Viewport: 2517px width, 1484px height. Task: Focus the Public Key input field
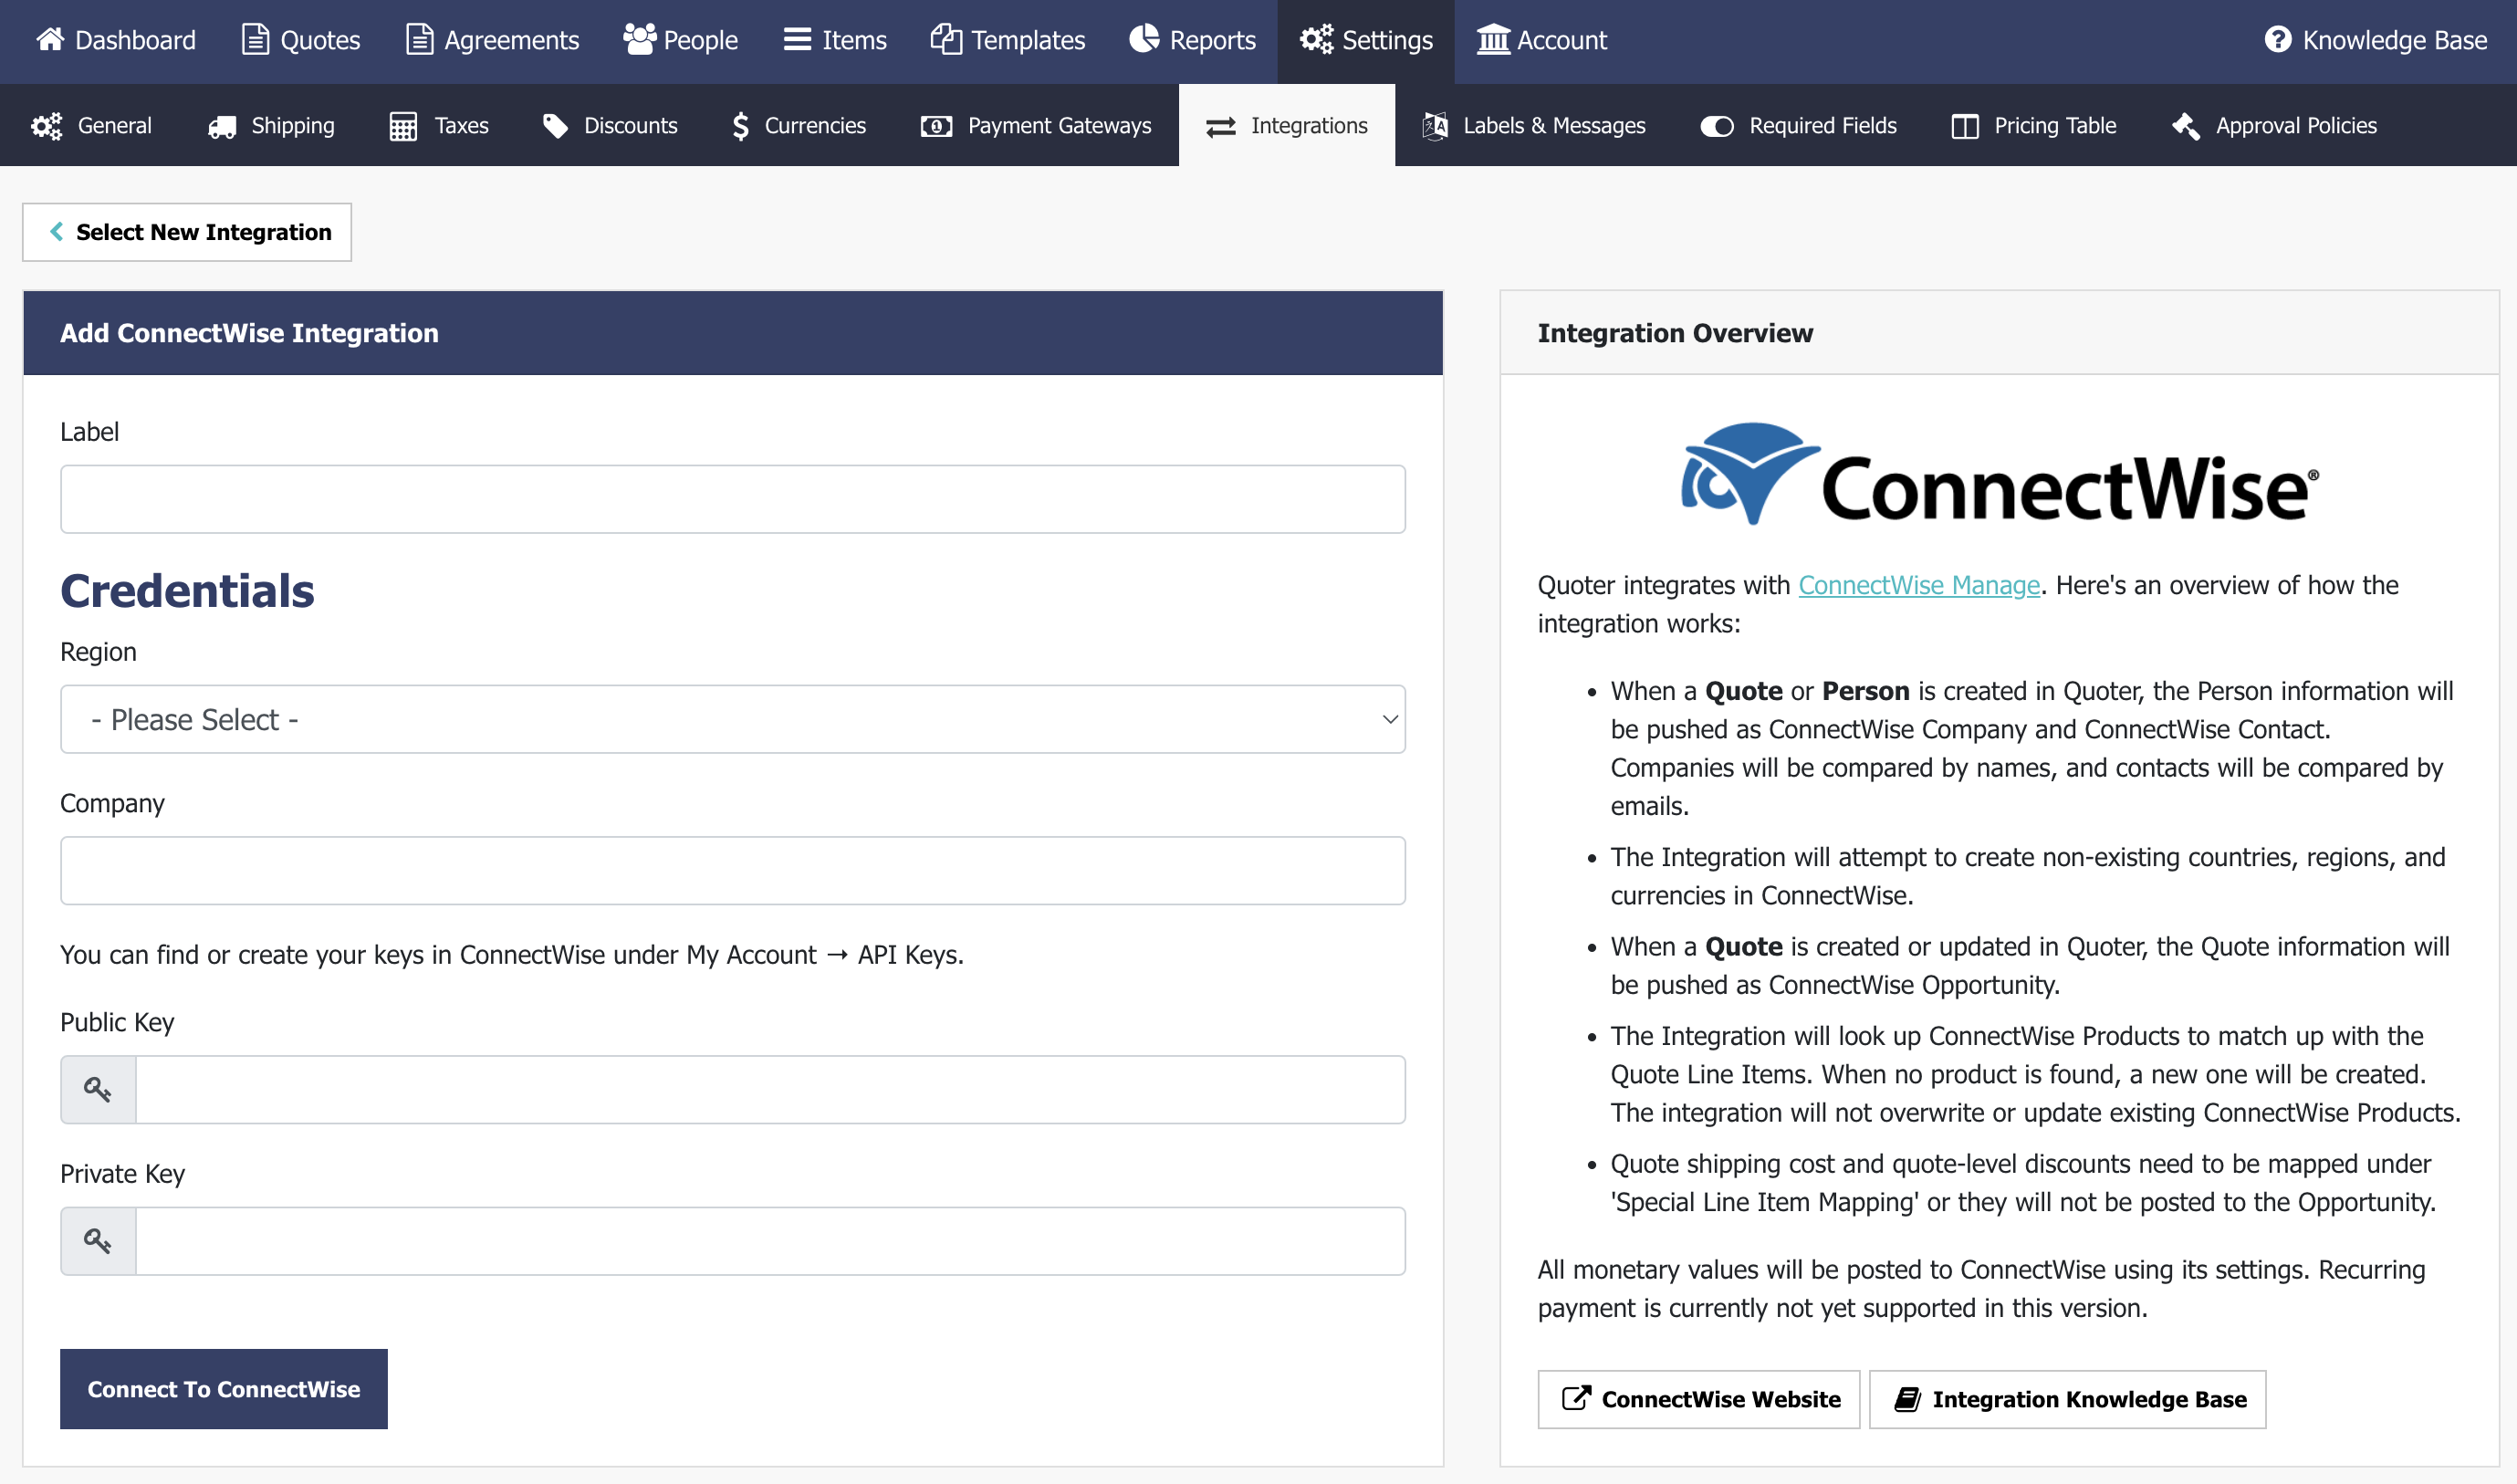770,1089
